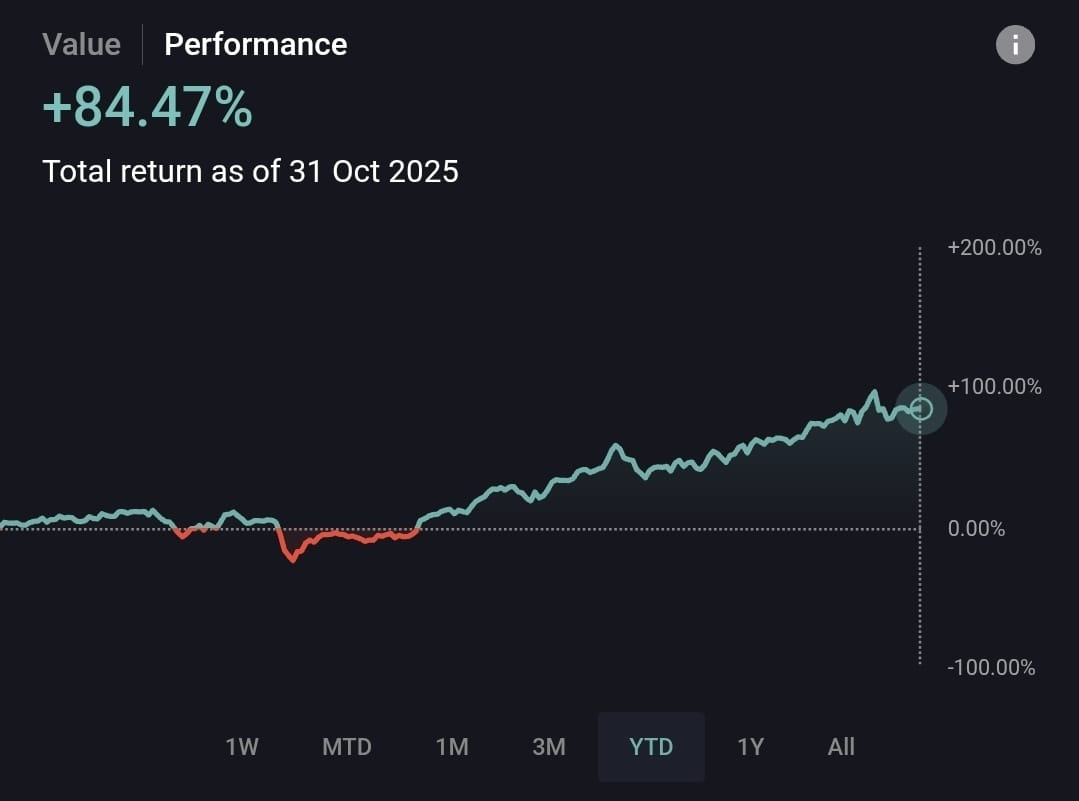
Task: Switch chart to 1M range
Action: click(x=452, y=747)
